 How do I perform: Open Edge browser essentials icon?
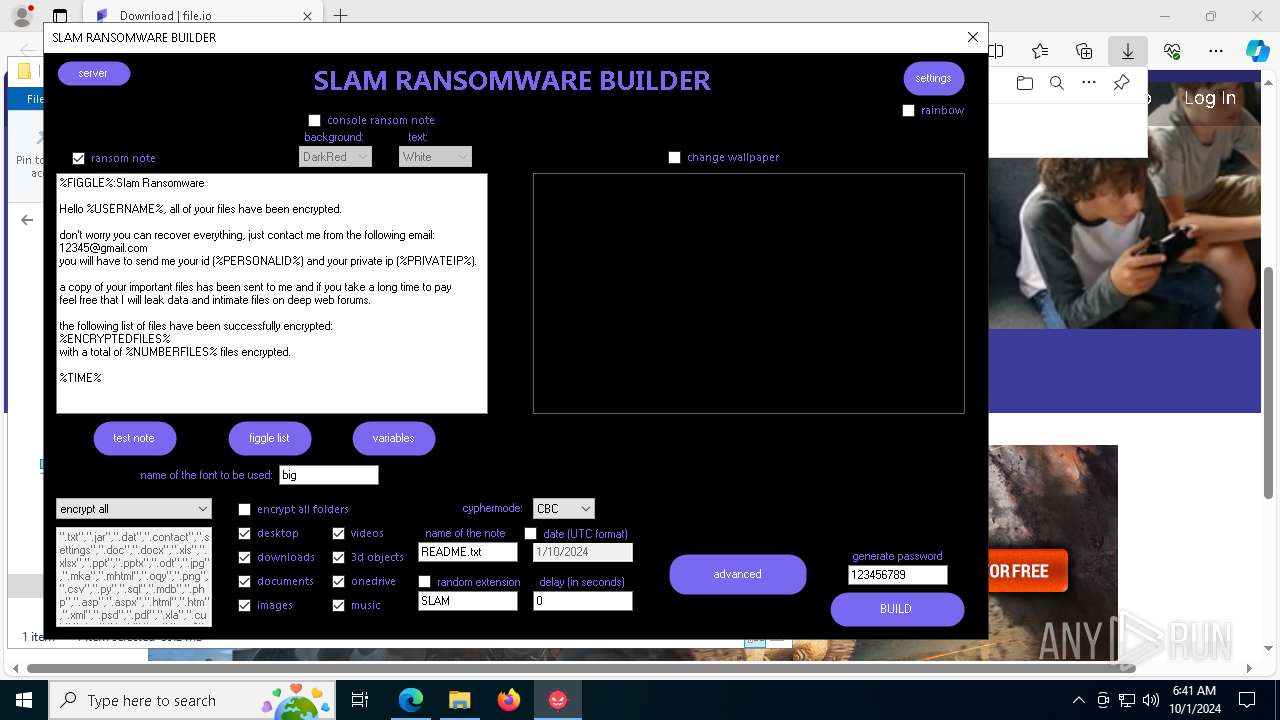pos(1172,51)
